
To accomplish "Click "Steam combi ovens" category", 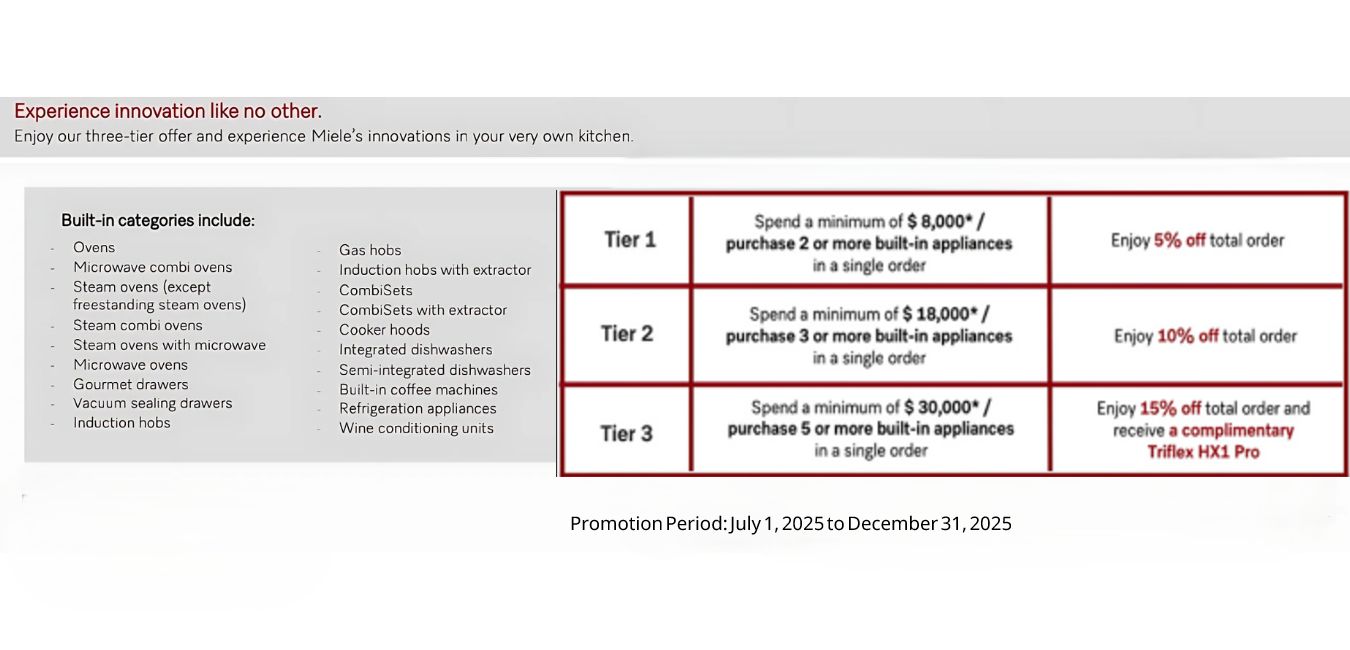I will (x=137, y=325).
